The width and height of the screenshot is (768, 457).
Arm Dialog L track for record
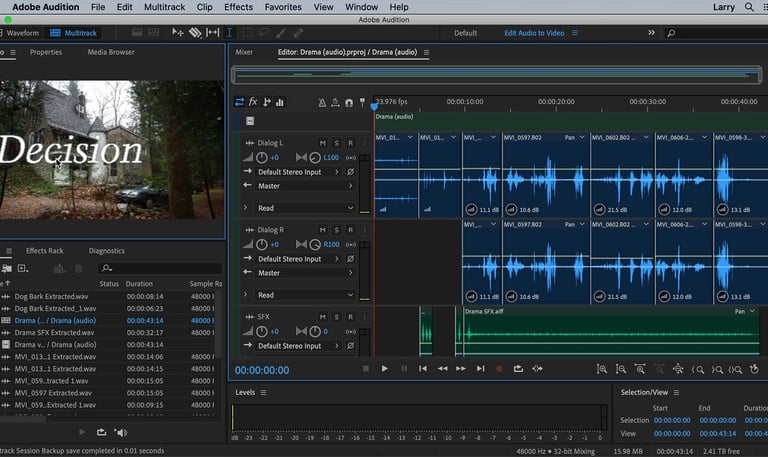tap(351, 143)
